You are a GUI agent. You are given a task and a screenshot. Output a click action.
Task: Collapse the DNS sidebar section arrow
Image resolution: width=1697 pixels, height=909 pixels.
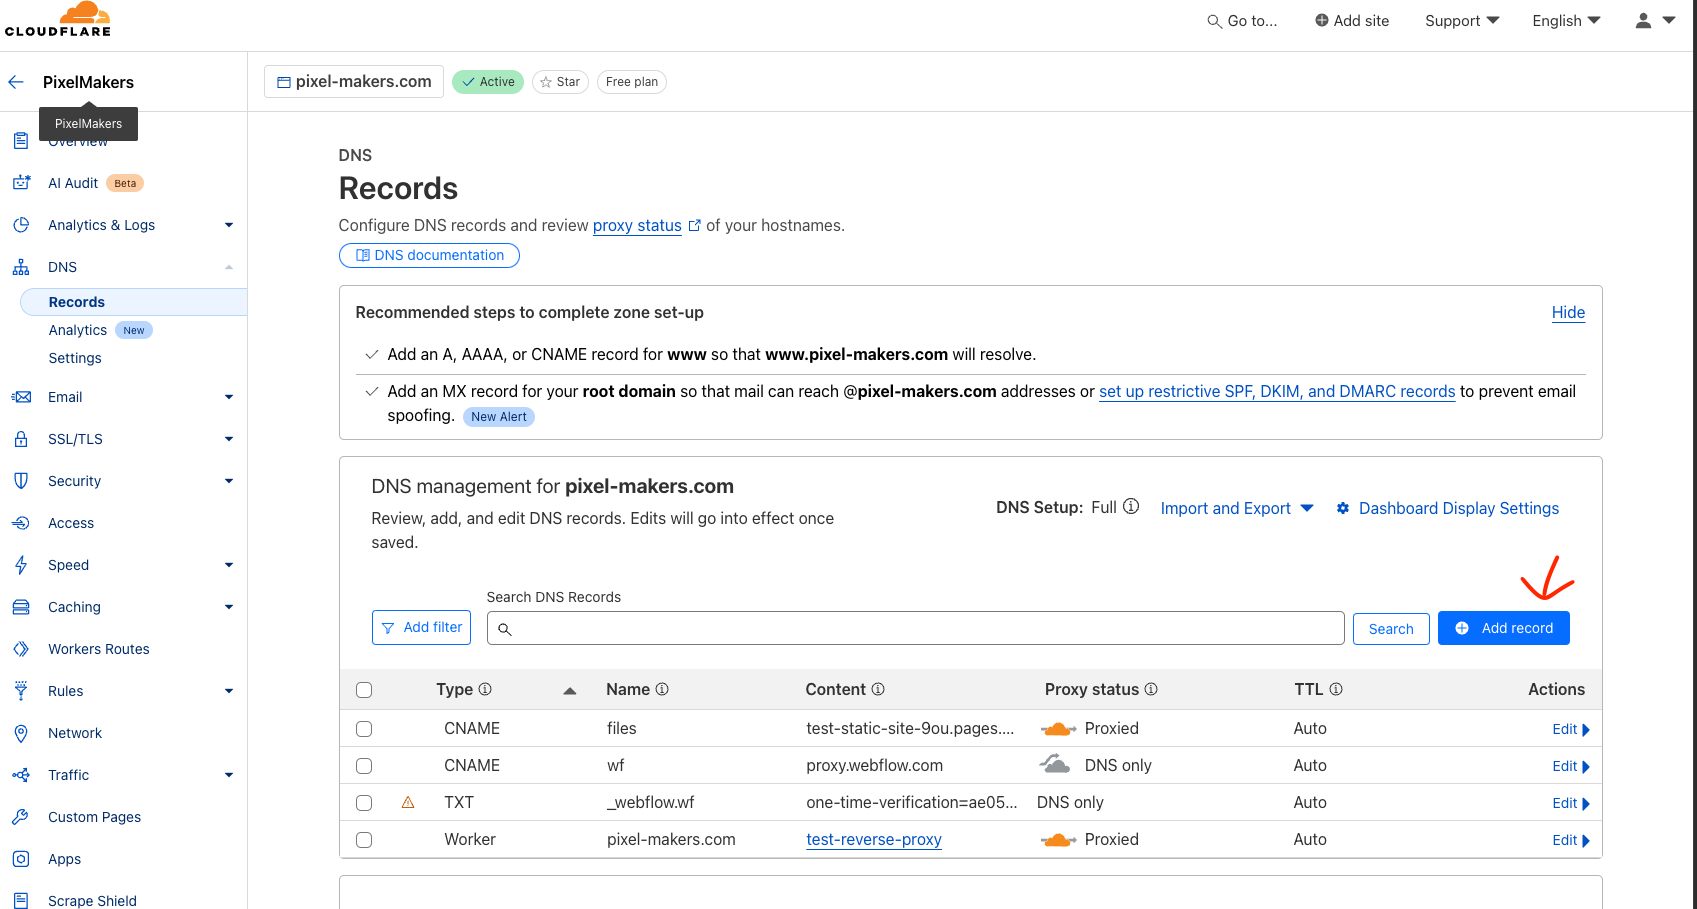(229, 267)
